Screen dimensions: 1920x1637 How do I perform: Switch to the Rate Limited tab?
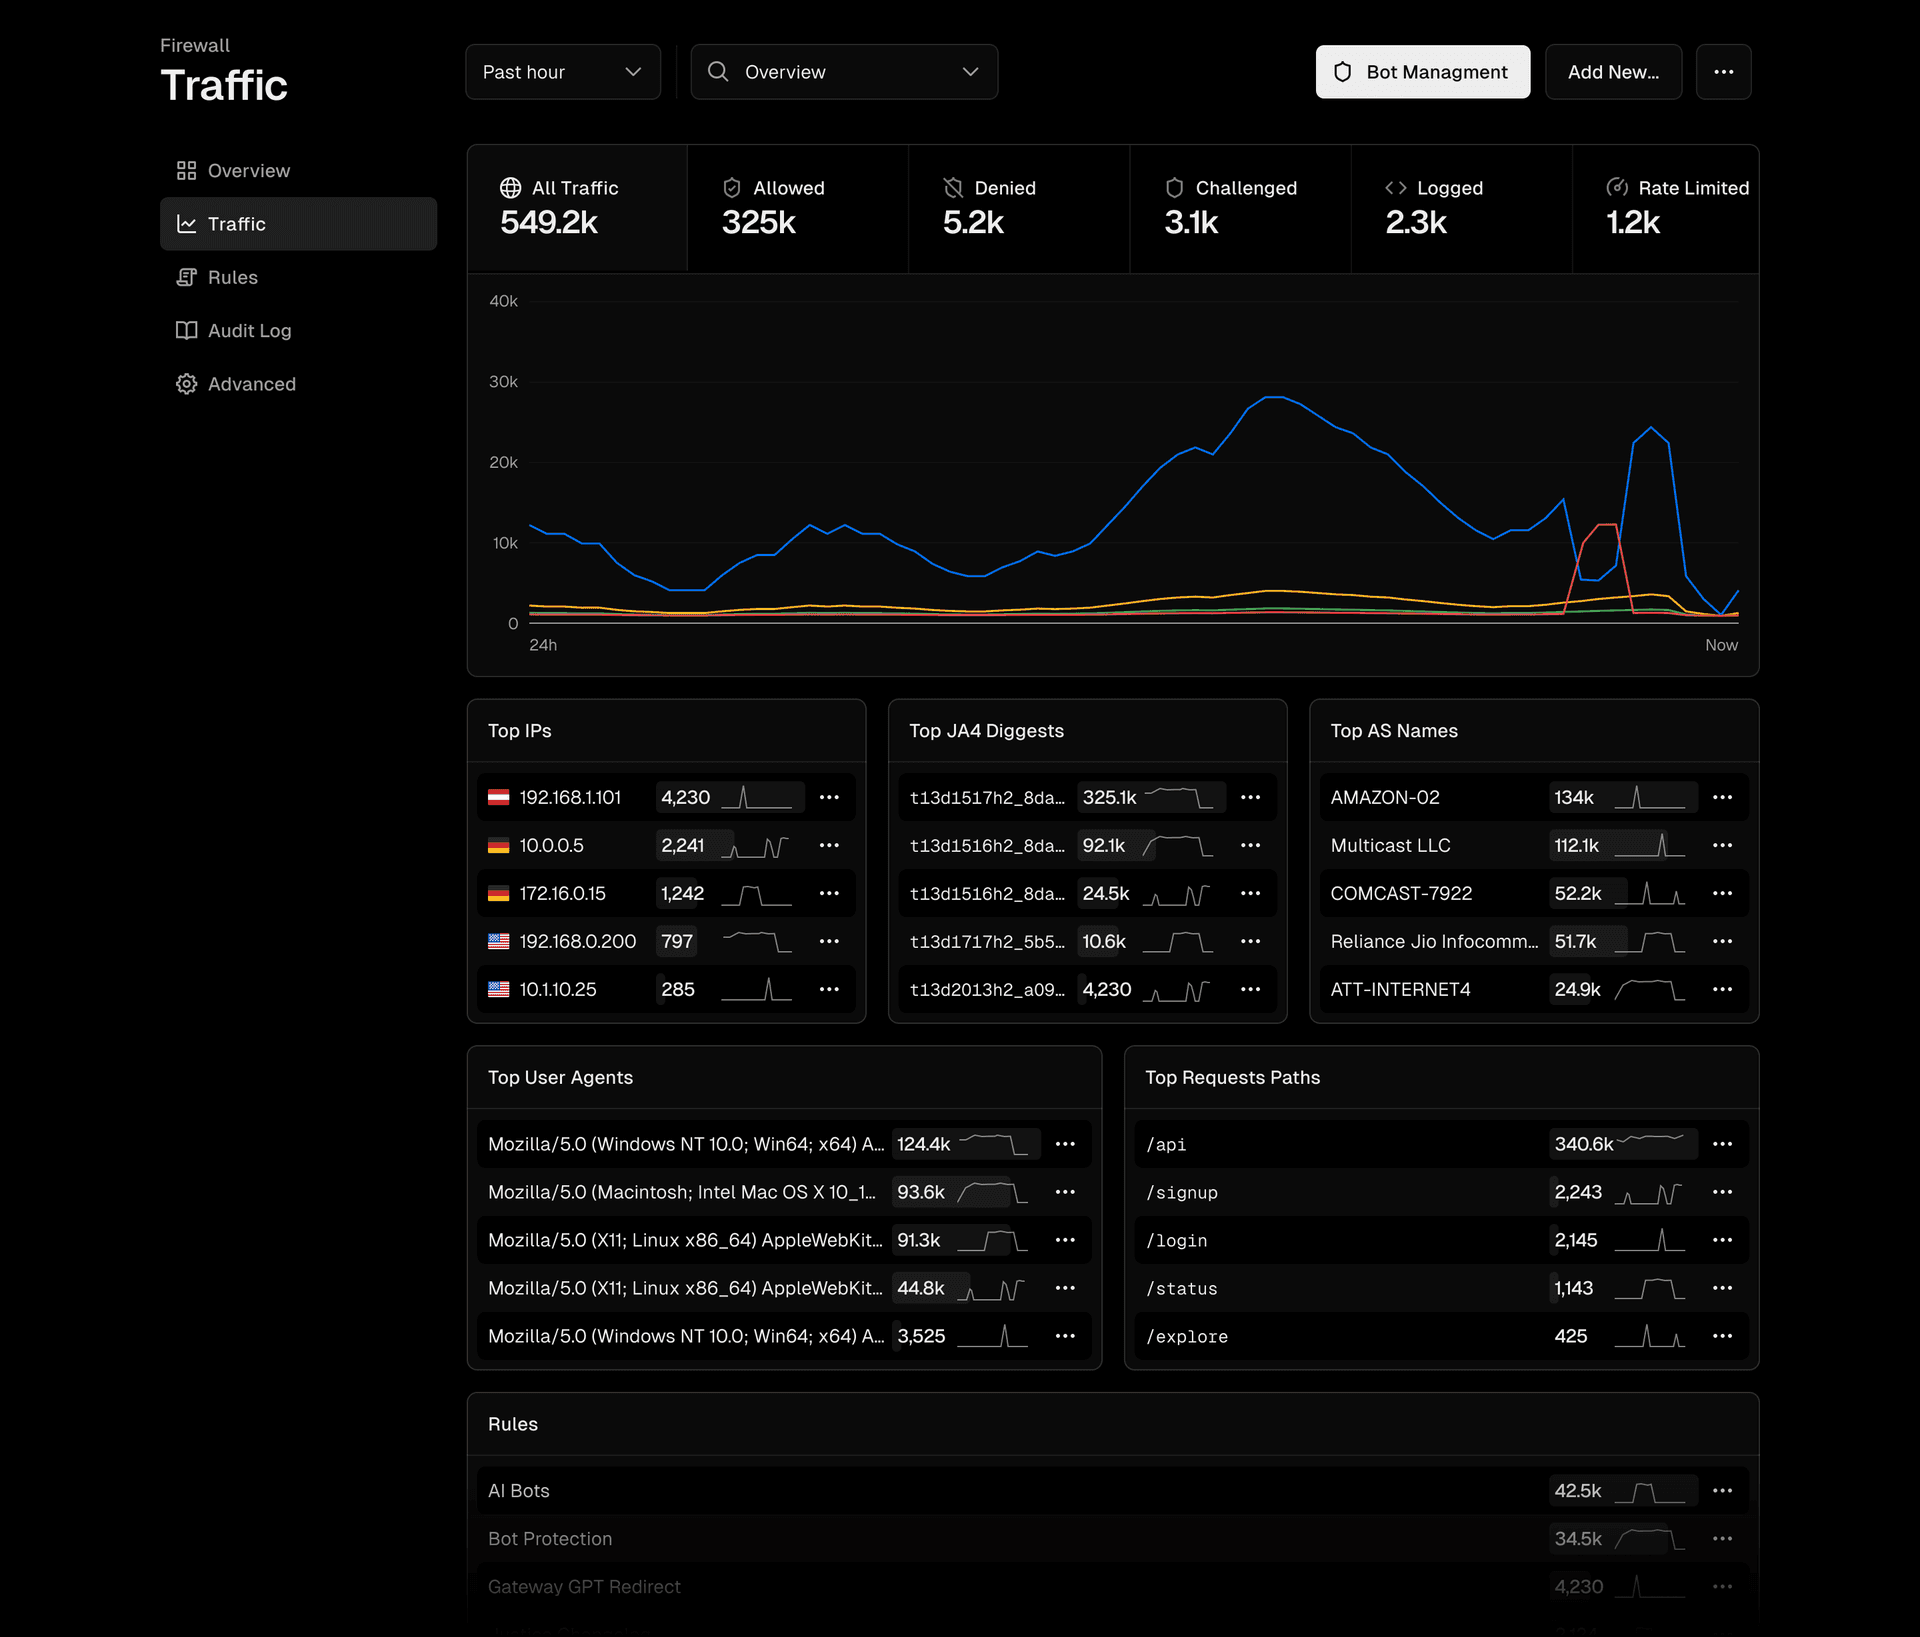tap(1664, 208)
